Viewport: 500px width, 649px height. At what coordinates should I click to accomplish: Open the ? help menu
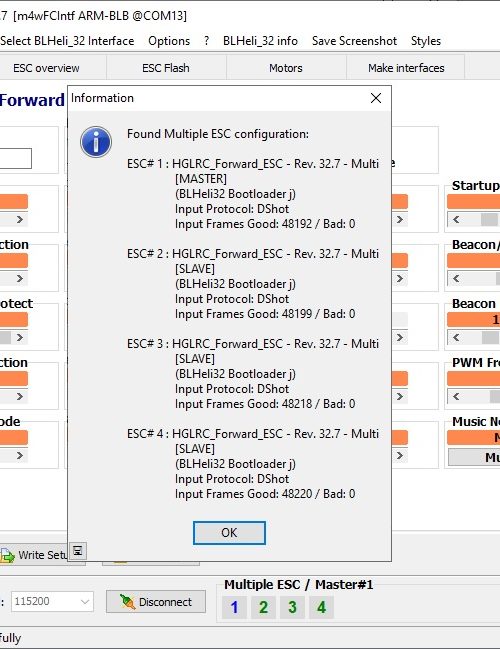pos(207,41)
